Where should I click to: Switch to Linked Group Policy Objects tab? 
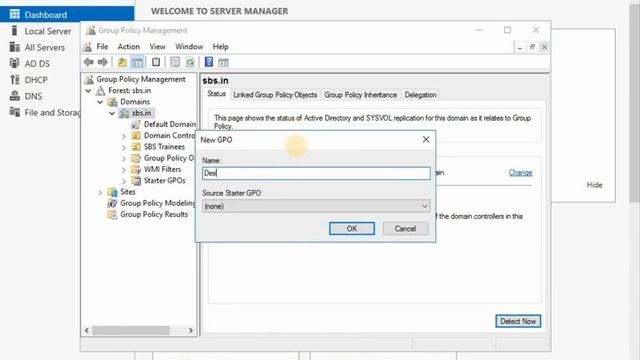pos(275,95)
